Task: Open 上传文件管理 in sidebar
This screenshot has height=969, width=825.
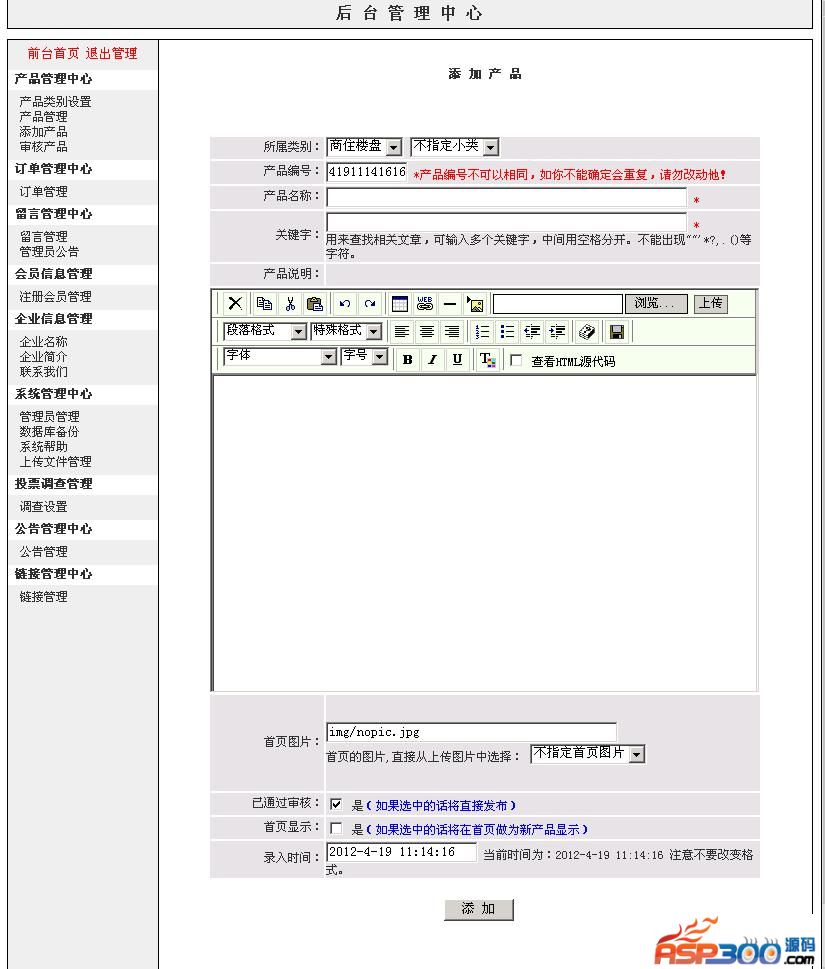Action: [55, 462]
